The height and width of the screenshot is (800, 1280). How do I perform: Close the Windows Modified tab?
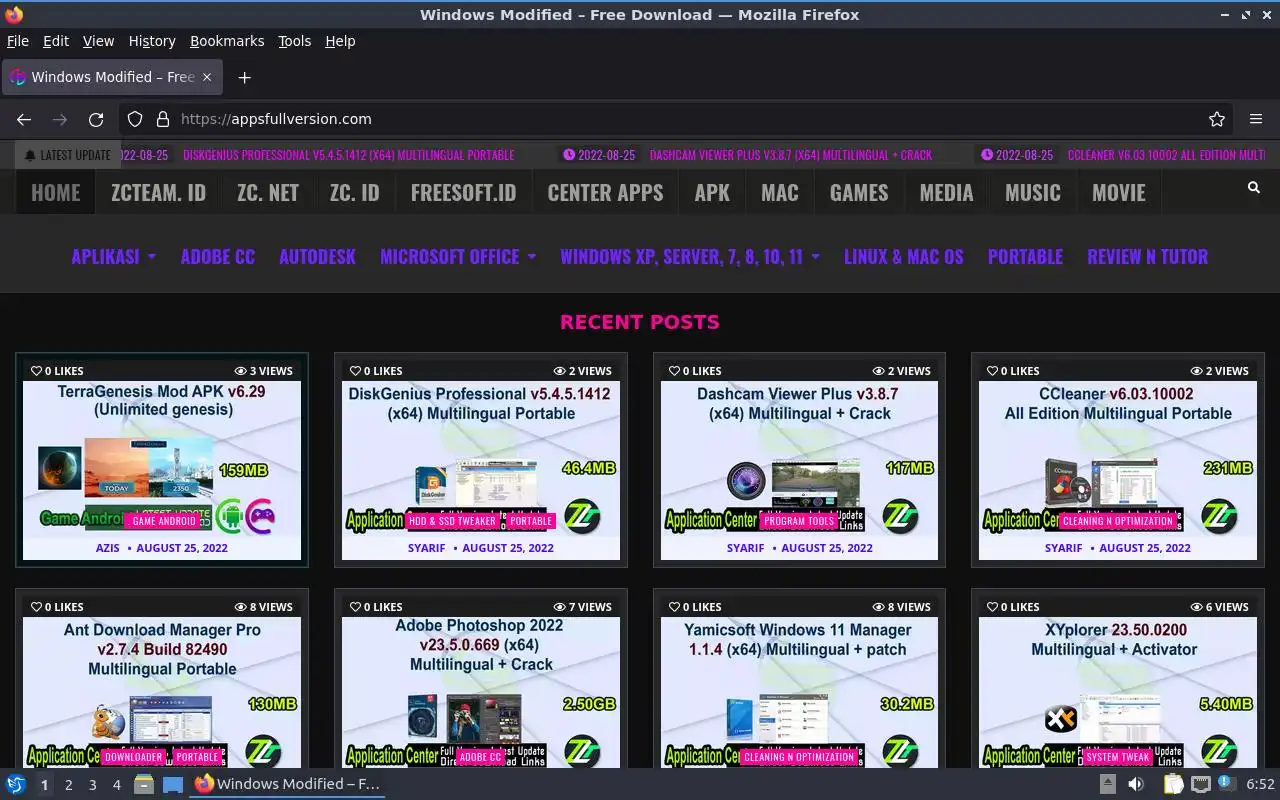coord(207,77)
